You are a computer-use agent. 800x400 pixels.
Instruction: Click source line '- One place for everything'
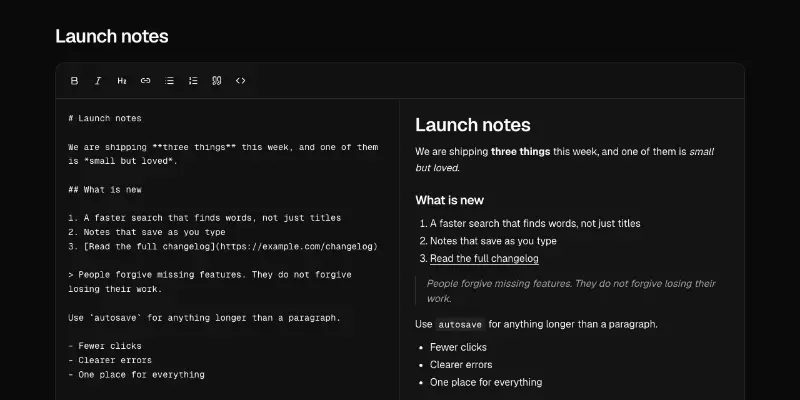pyautogui.click(x=136, y=374)
